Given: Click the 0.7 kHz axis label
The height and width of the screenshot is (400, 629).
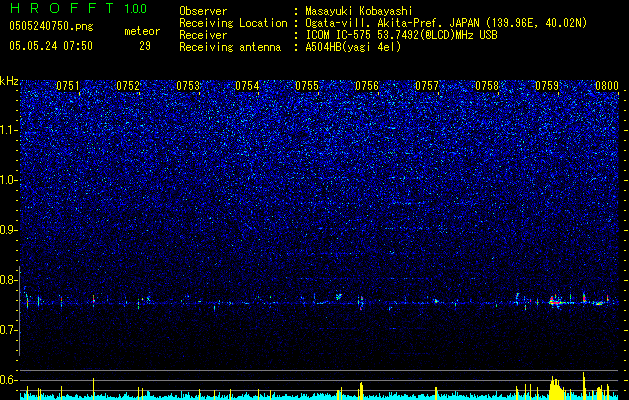Looking at the screenshot, I should click(x=9, y=330).
